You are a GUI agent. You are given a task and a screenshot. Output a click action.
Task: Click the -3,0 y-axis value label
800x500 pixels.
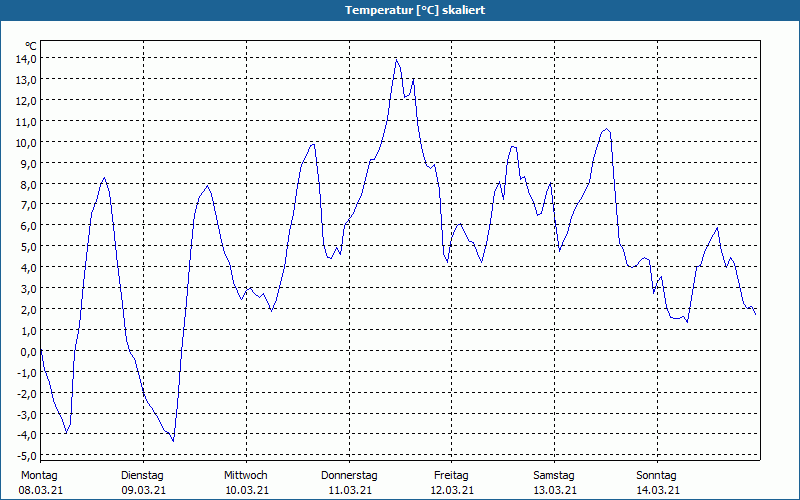click(x=26, y=414)
